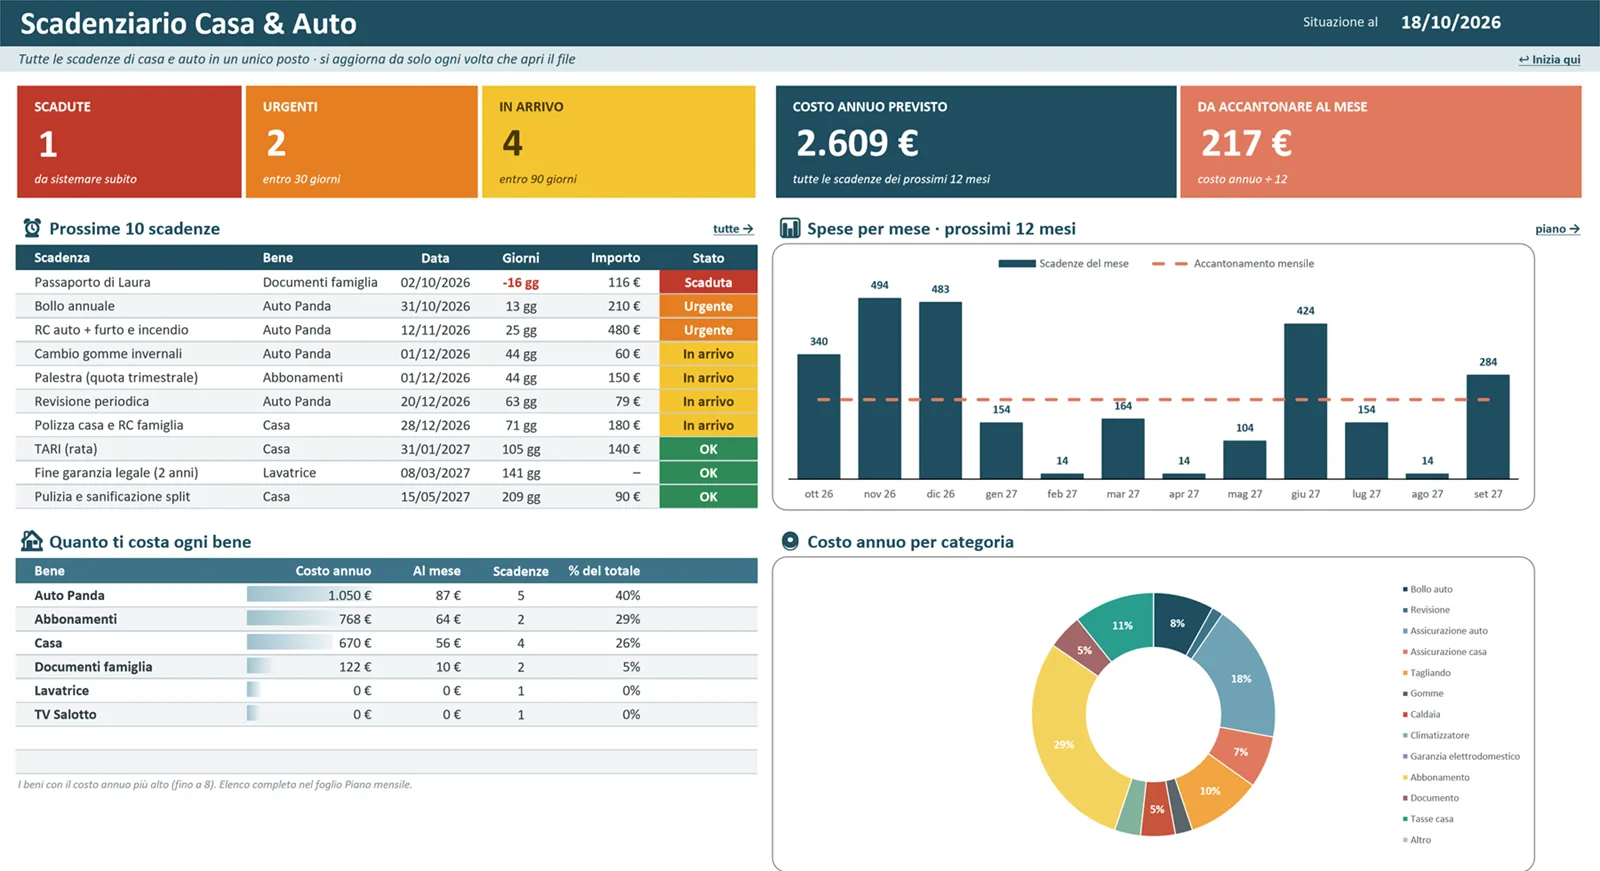Click the 29% yellow donut slice
The height and width of the screenshot is (871, 1600).
(x=1064, y=745)
